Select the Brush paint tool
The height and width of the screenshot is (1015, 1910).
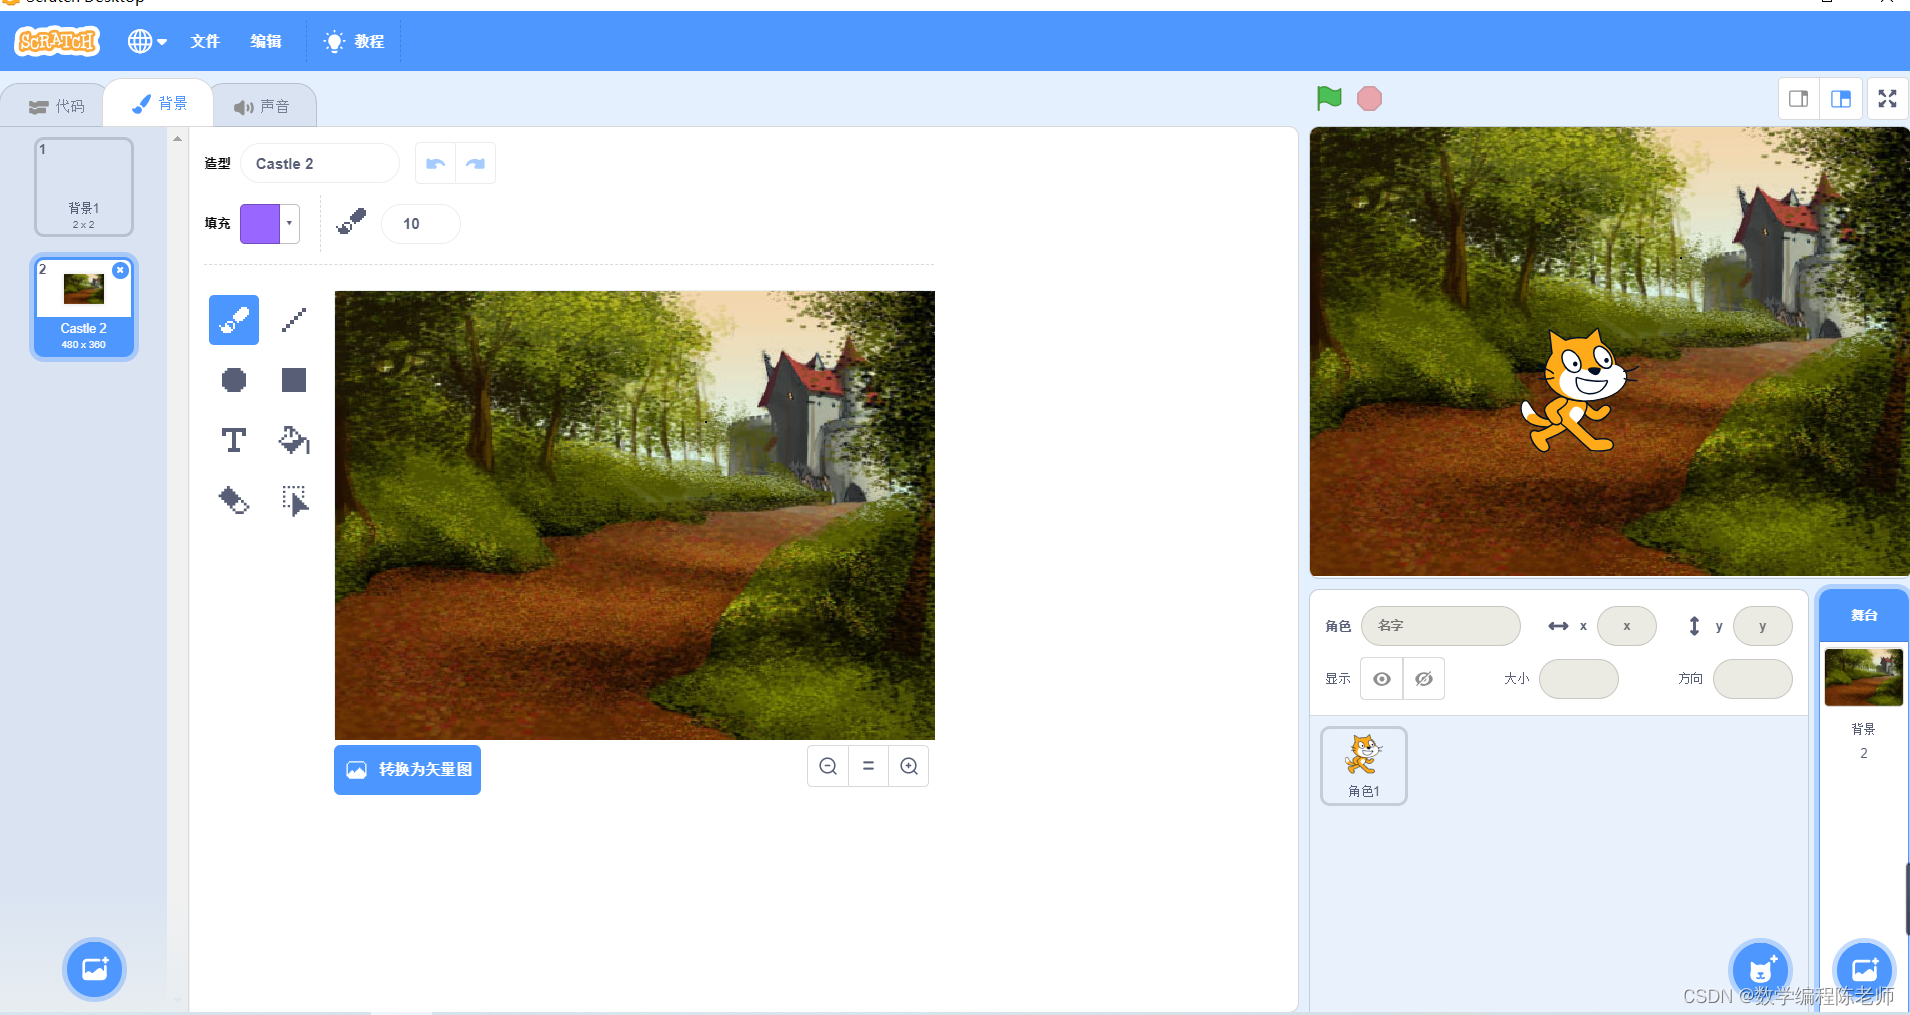tap(234, 320)
